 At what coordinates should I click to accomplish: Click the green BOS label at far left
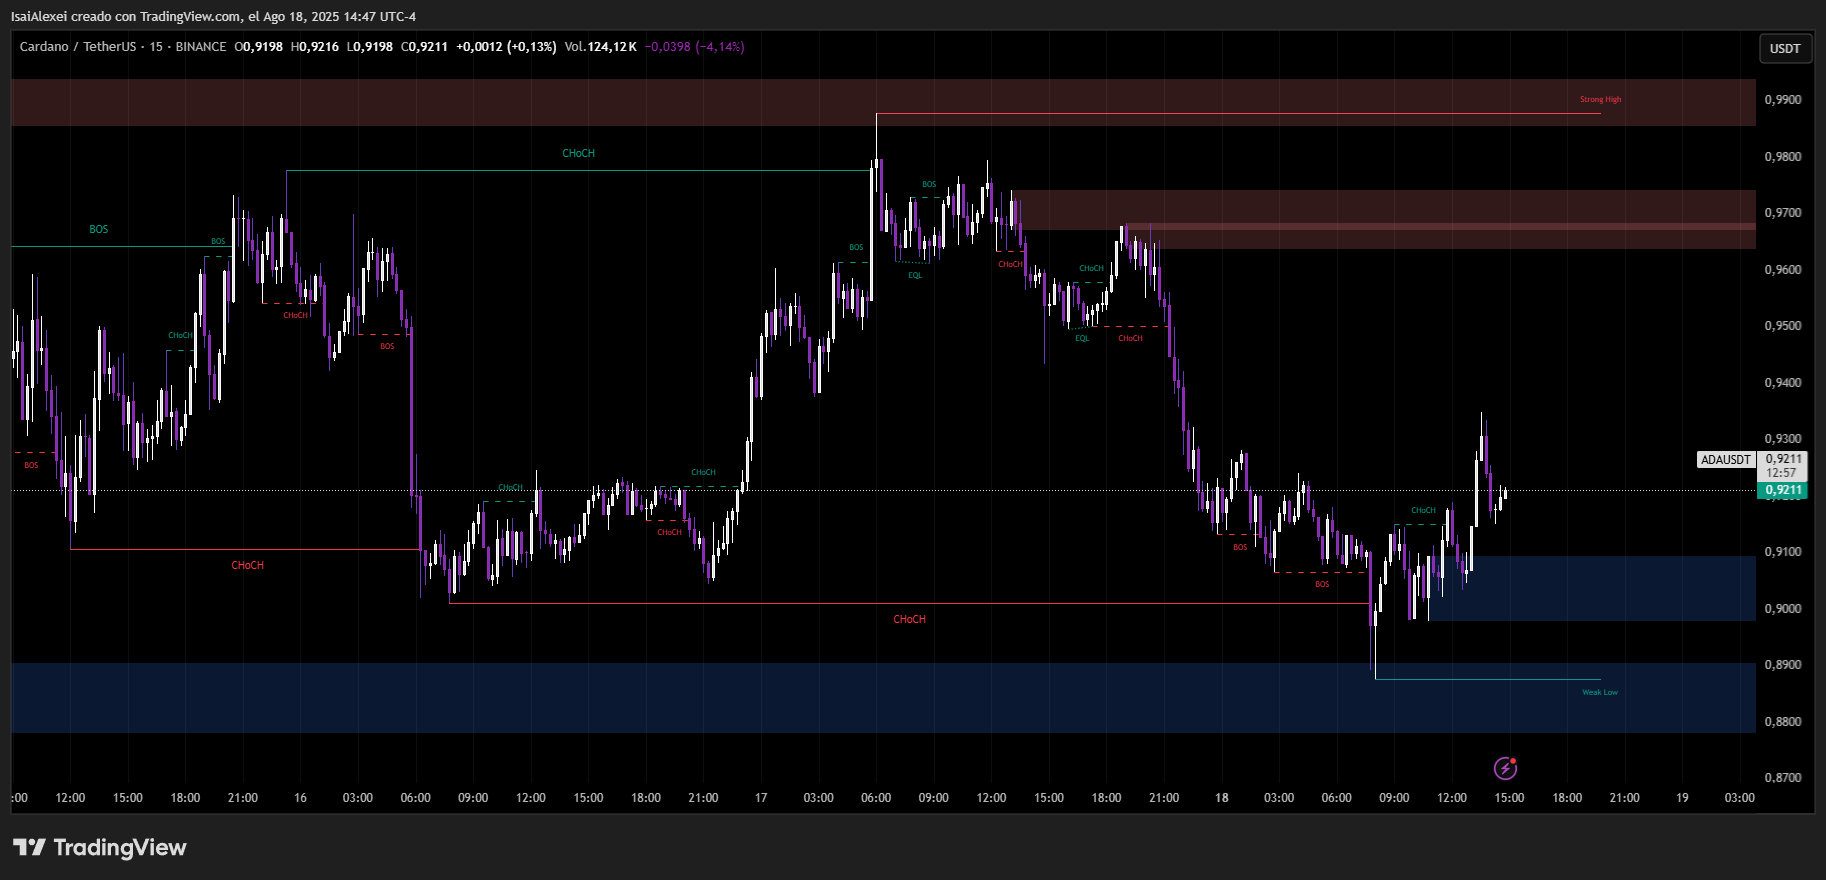pos(98,230)
